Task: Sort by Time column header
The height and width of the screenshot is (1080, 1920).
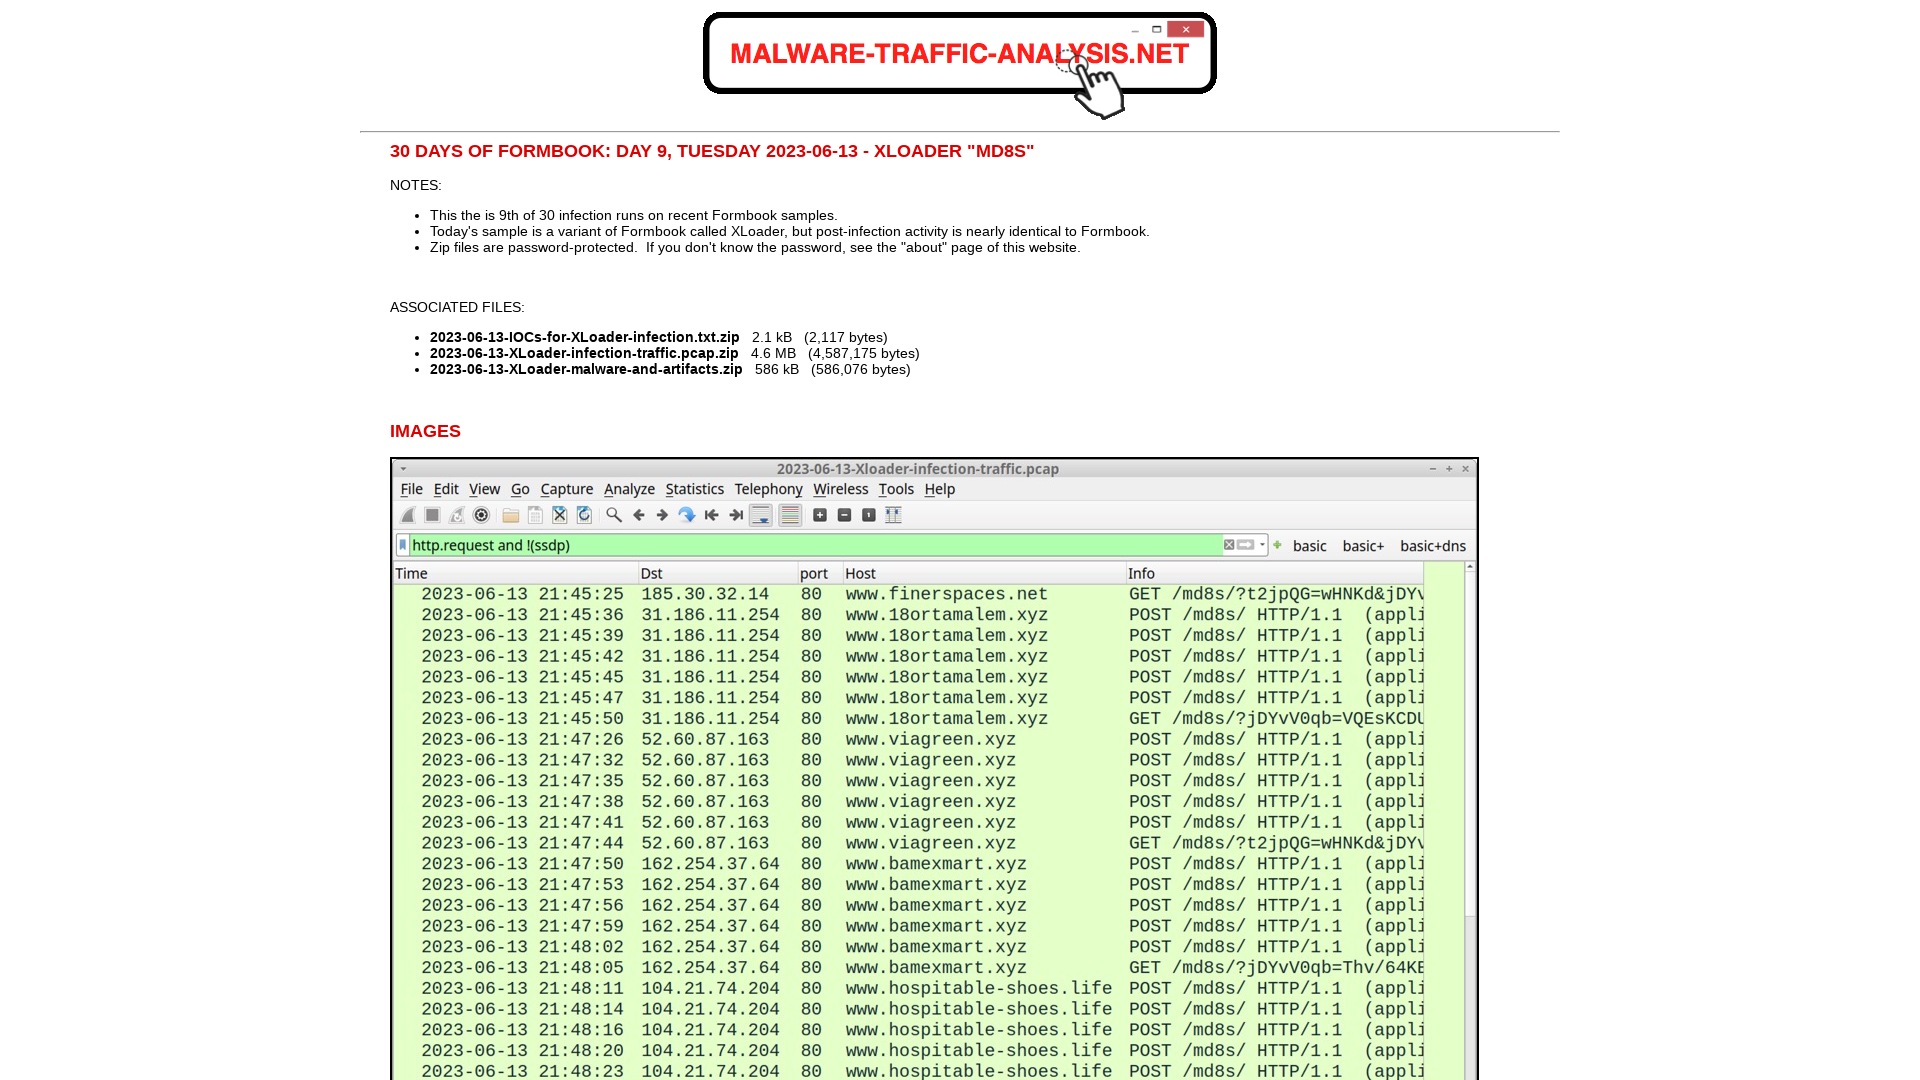Action: pyautogui.click(x=515, y=573)
